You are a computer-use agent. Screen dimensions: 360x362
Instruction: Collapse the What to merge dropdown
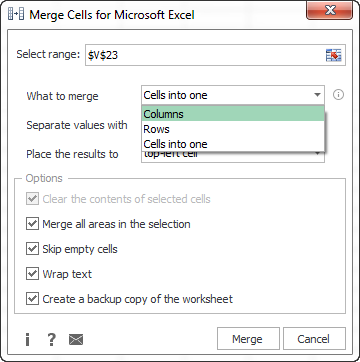point(317,95)
